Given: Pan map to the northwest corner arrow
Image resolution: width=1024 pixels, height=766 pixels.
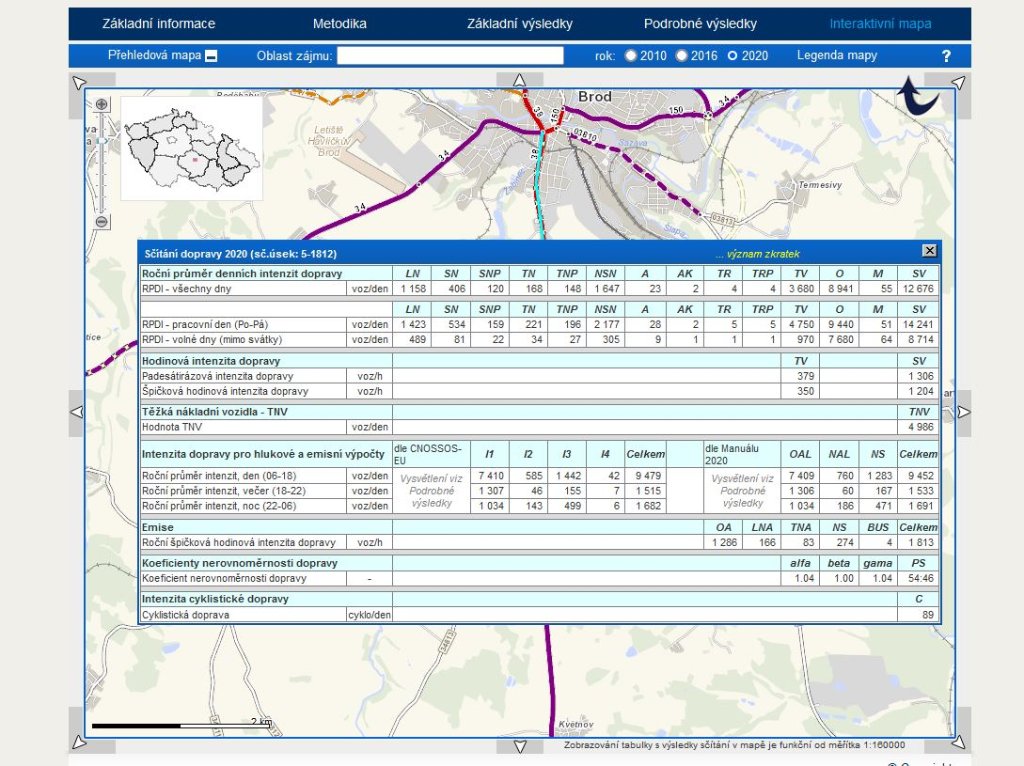Looking at the screenshot, I should pos(80,82).
